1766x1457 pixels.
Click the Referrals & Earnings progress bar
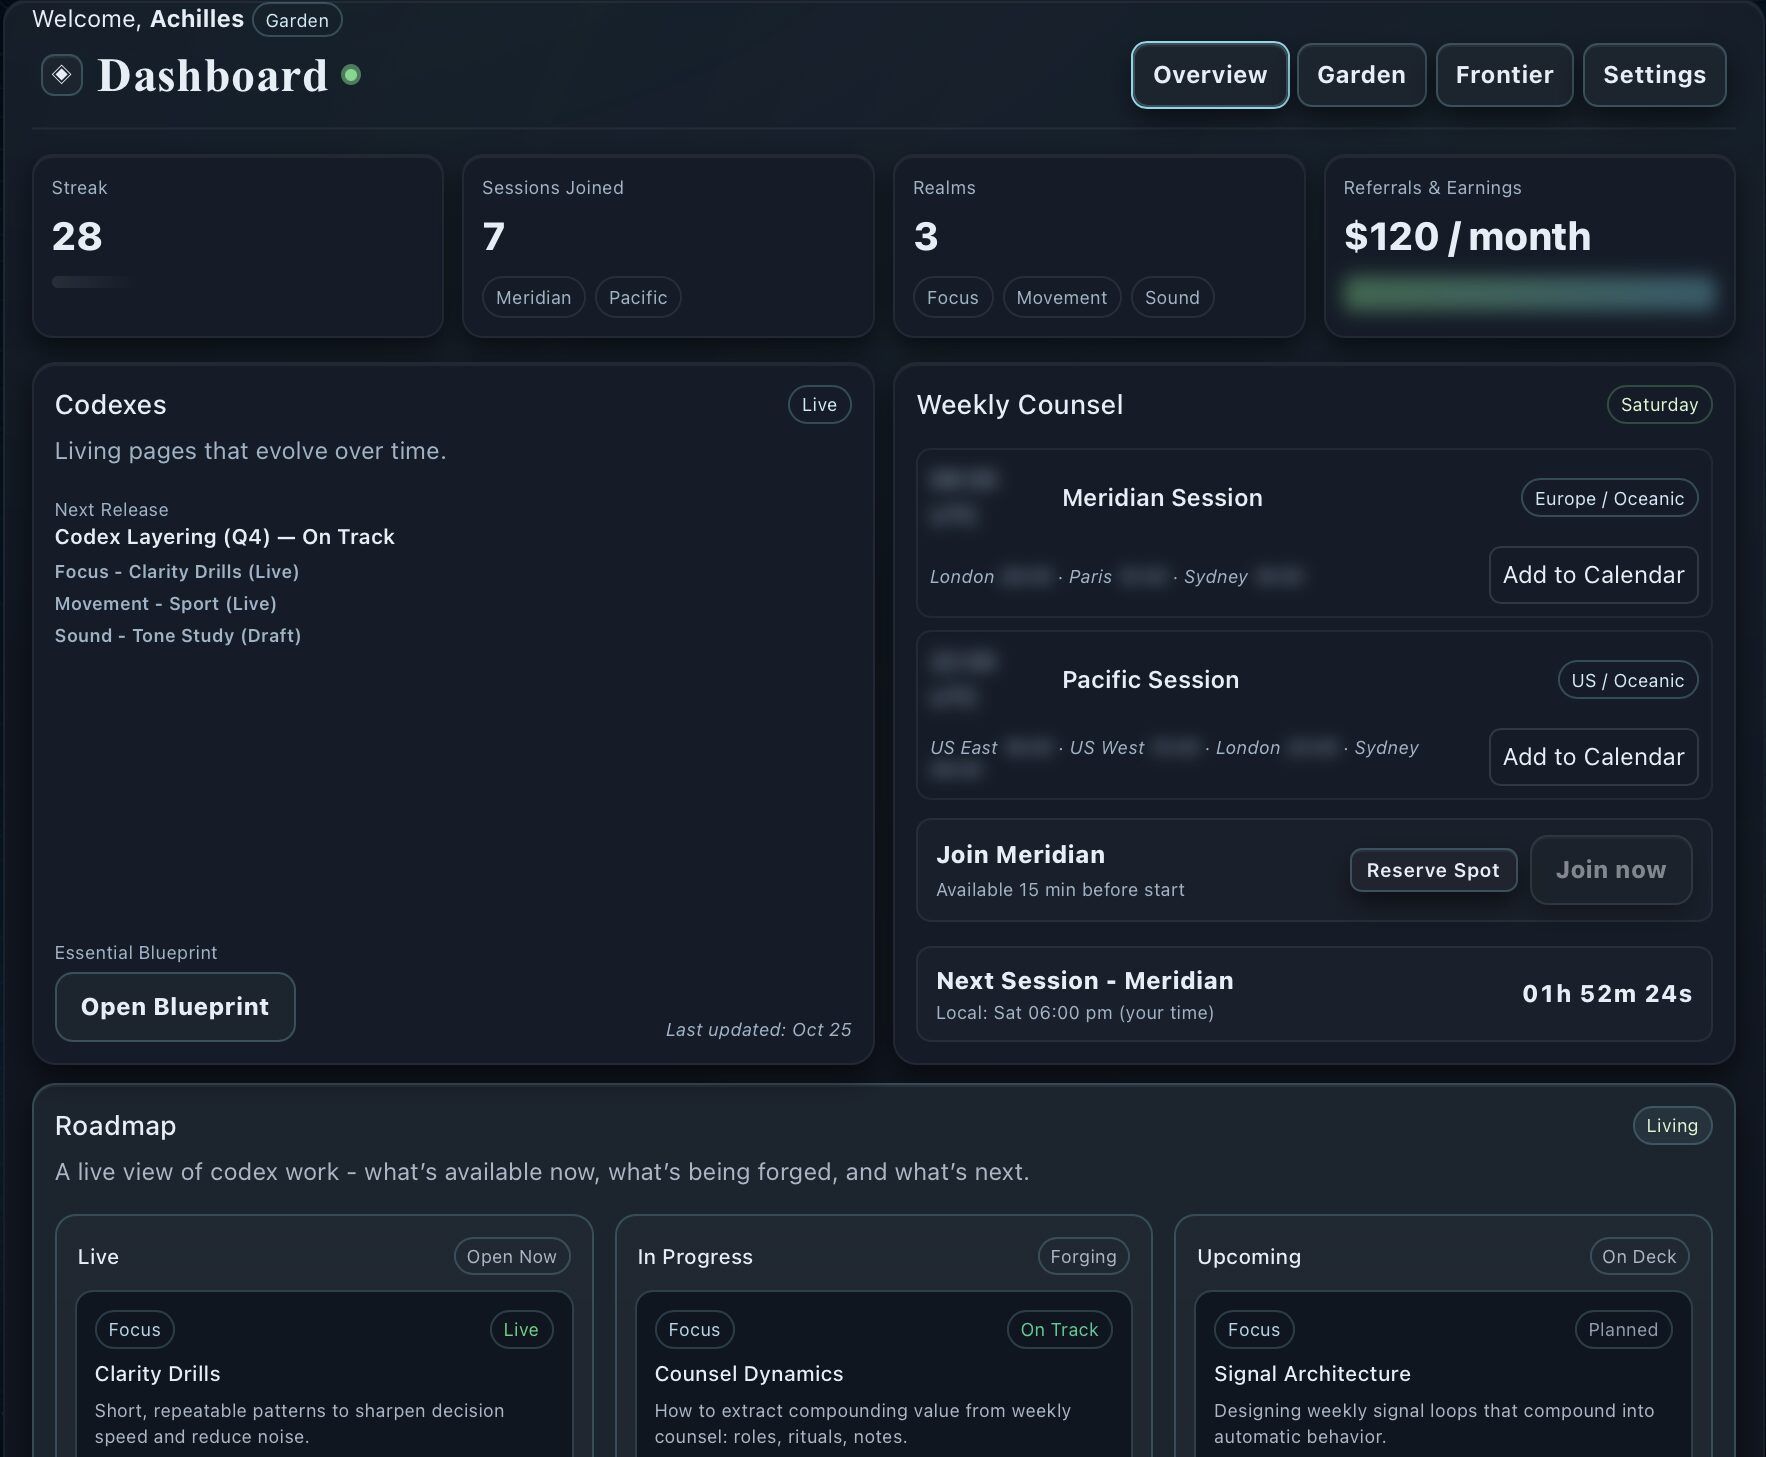(x=1528, y=293)
